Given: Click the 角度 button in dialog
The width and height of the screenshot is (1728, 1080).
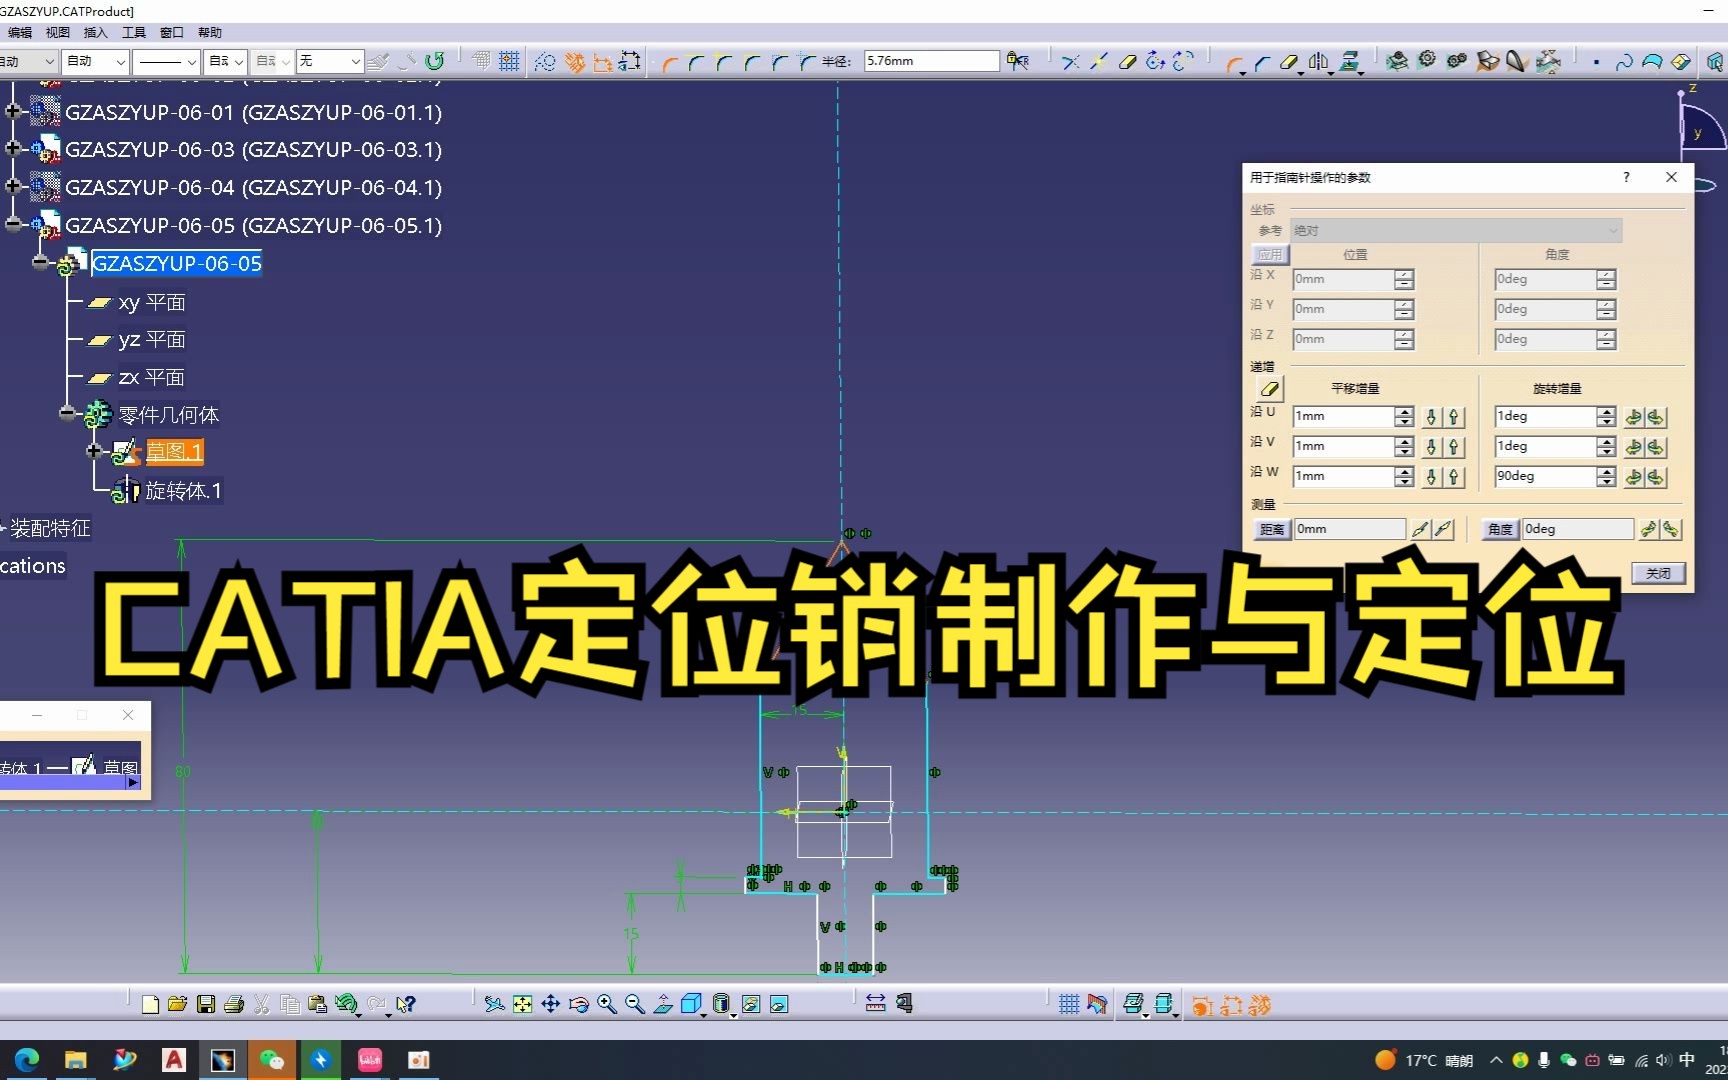Looking at the screenshot, I should click(x=1499, y=529).
